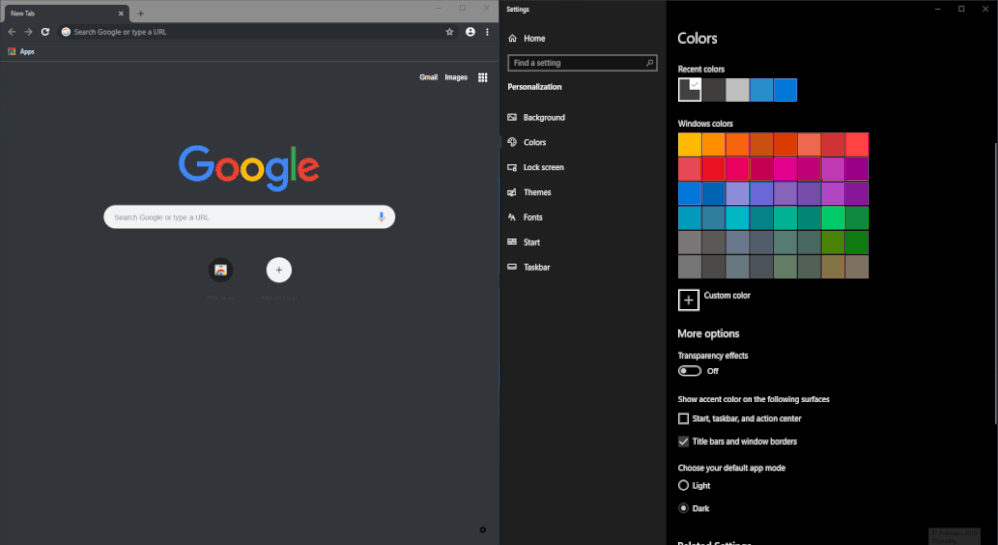
Task: Maximize the Settings window
Action: coord(961,9)
